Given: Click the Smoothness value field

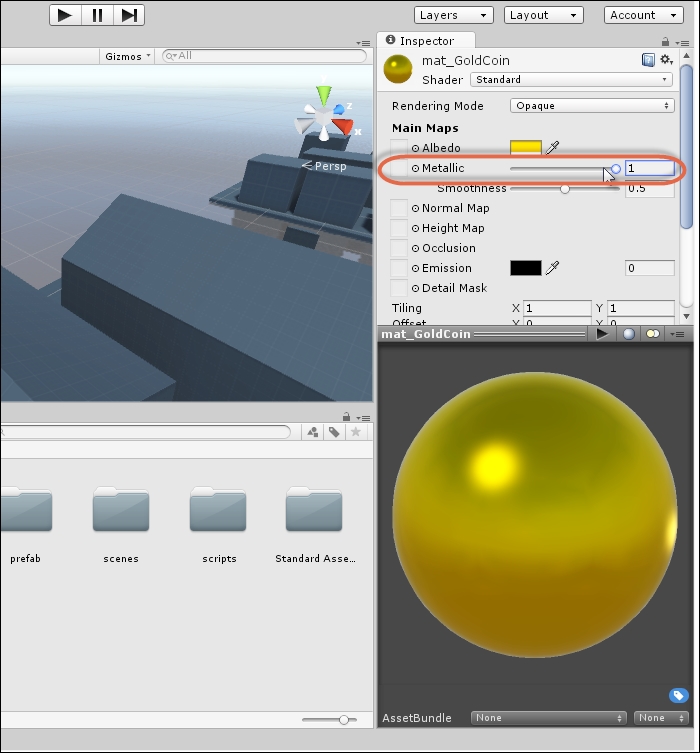Looking at the screenshot, I should (x=650, y=188).
